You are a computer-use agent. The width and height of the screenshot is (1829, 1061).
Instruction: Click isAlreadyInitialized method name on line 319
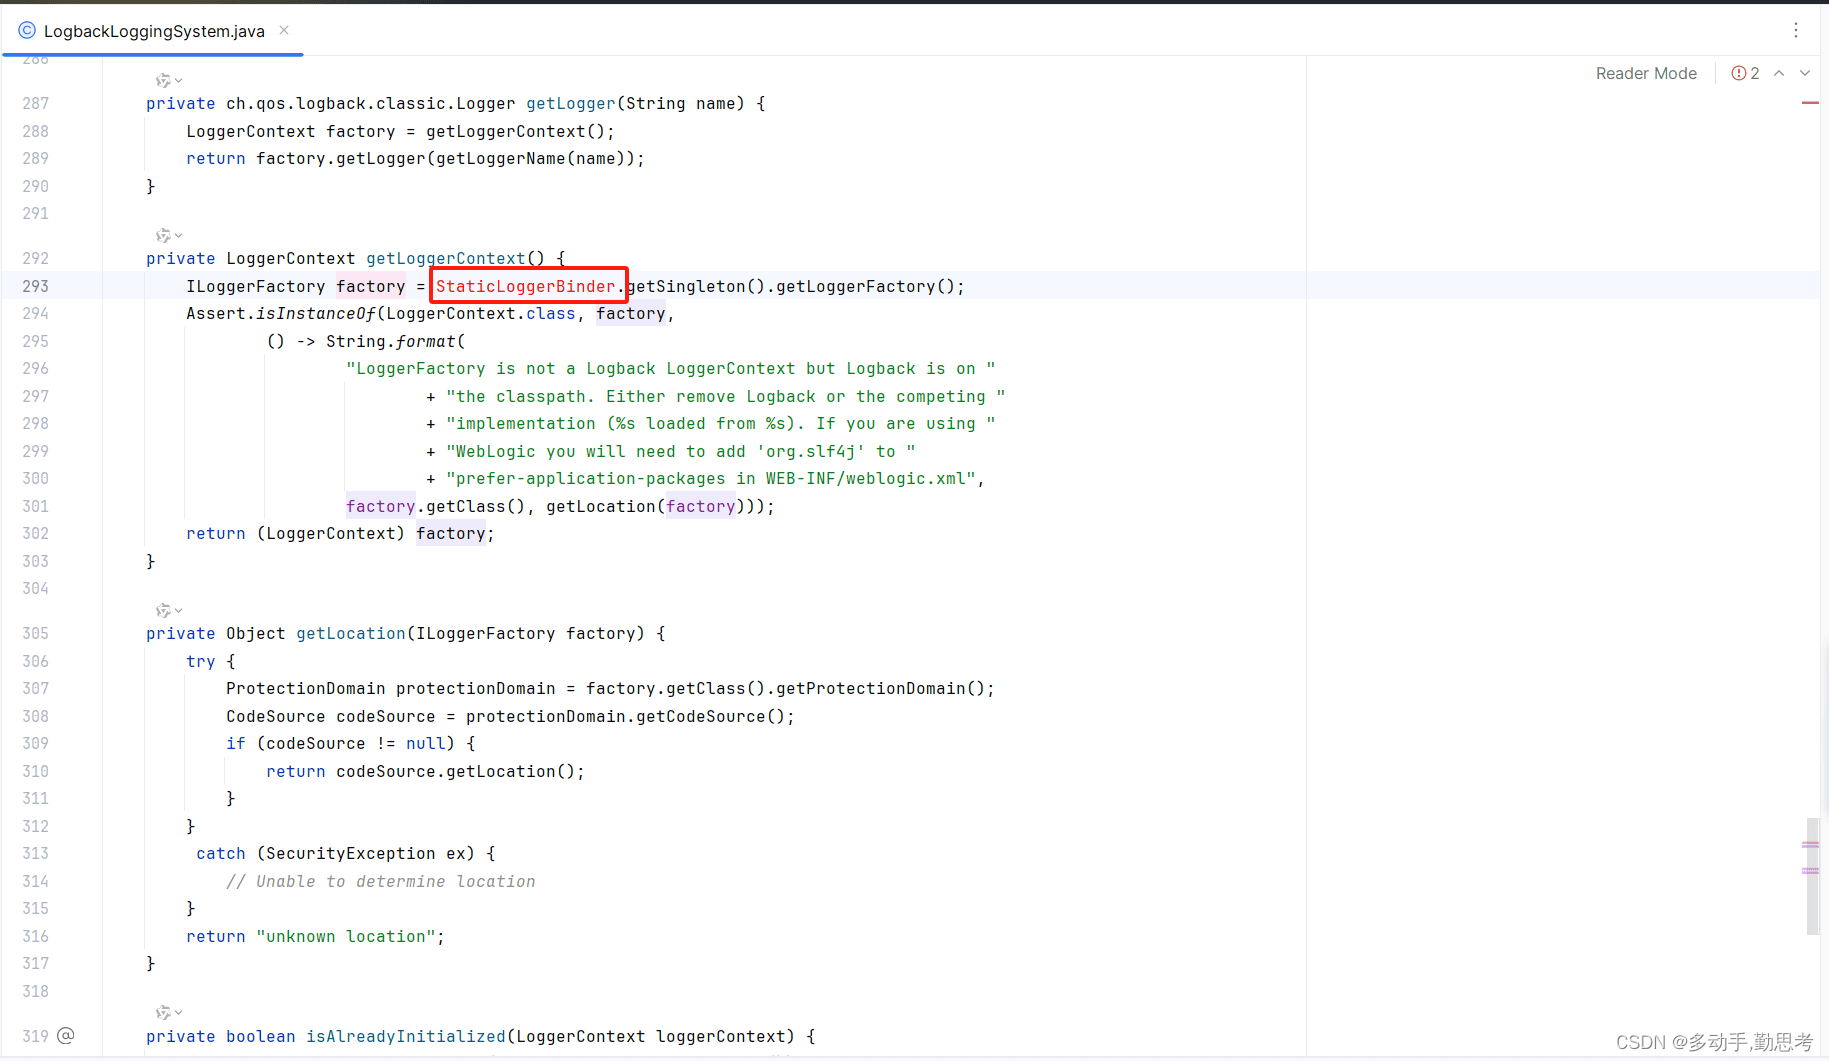click(406, 1036)
